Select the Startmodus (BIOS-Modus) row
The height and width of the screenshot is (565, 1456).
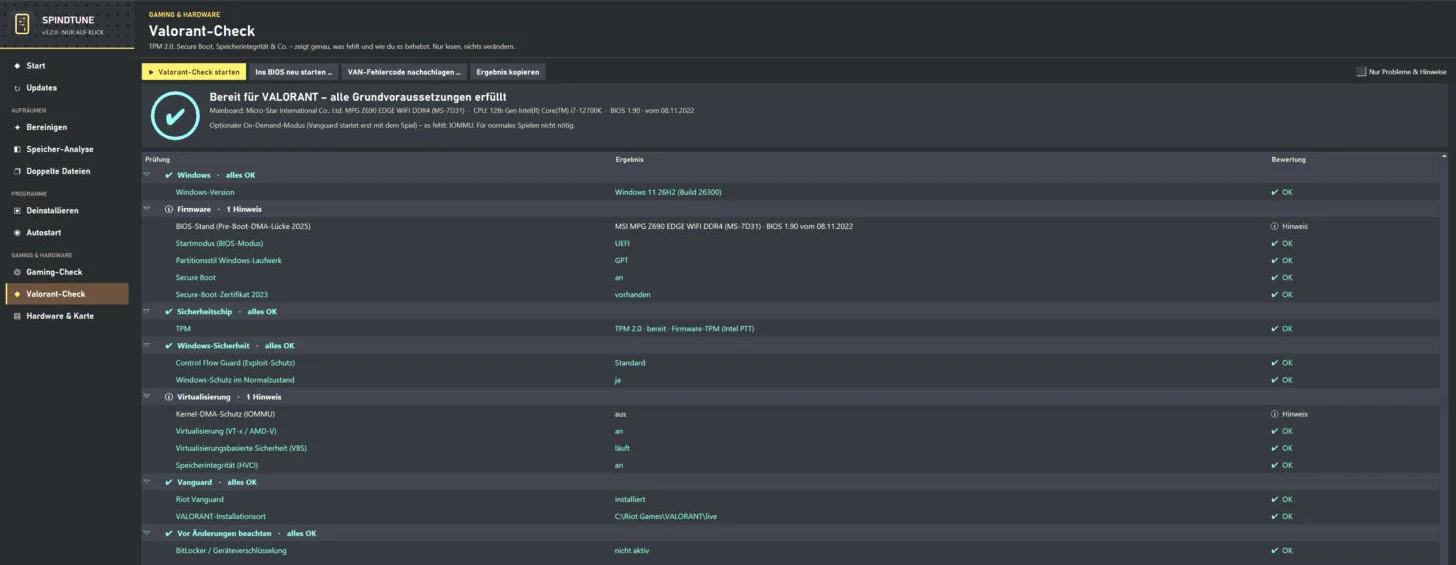(x=791, y=243)
